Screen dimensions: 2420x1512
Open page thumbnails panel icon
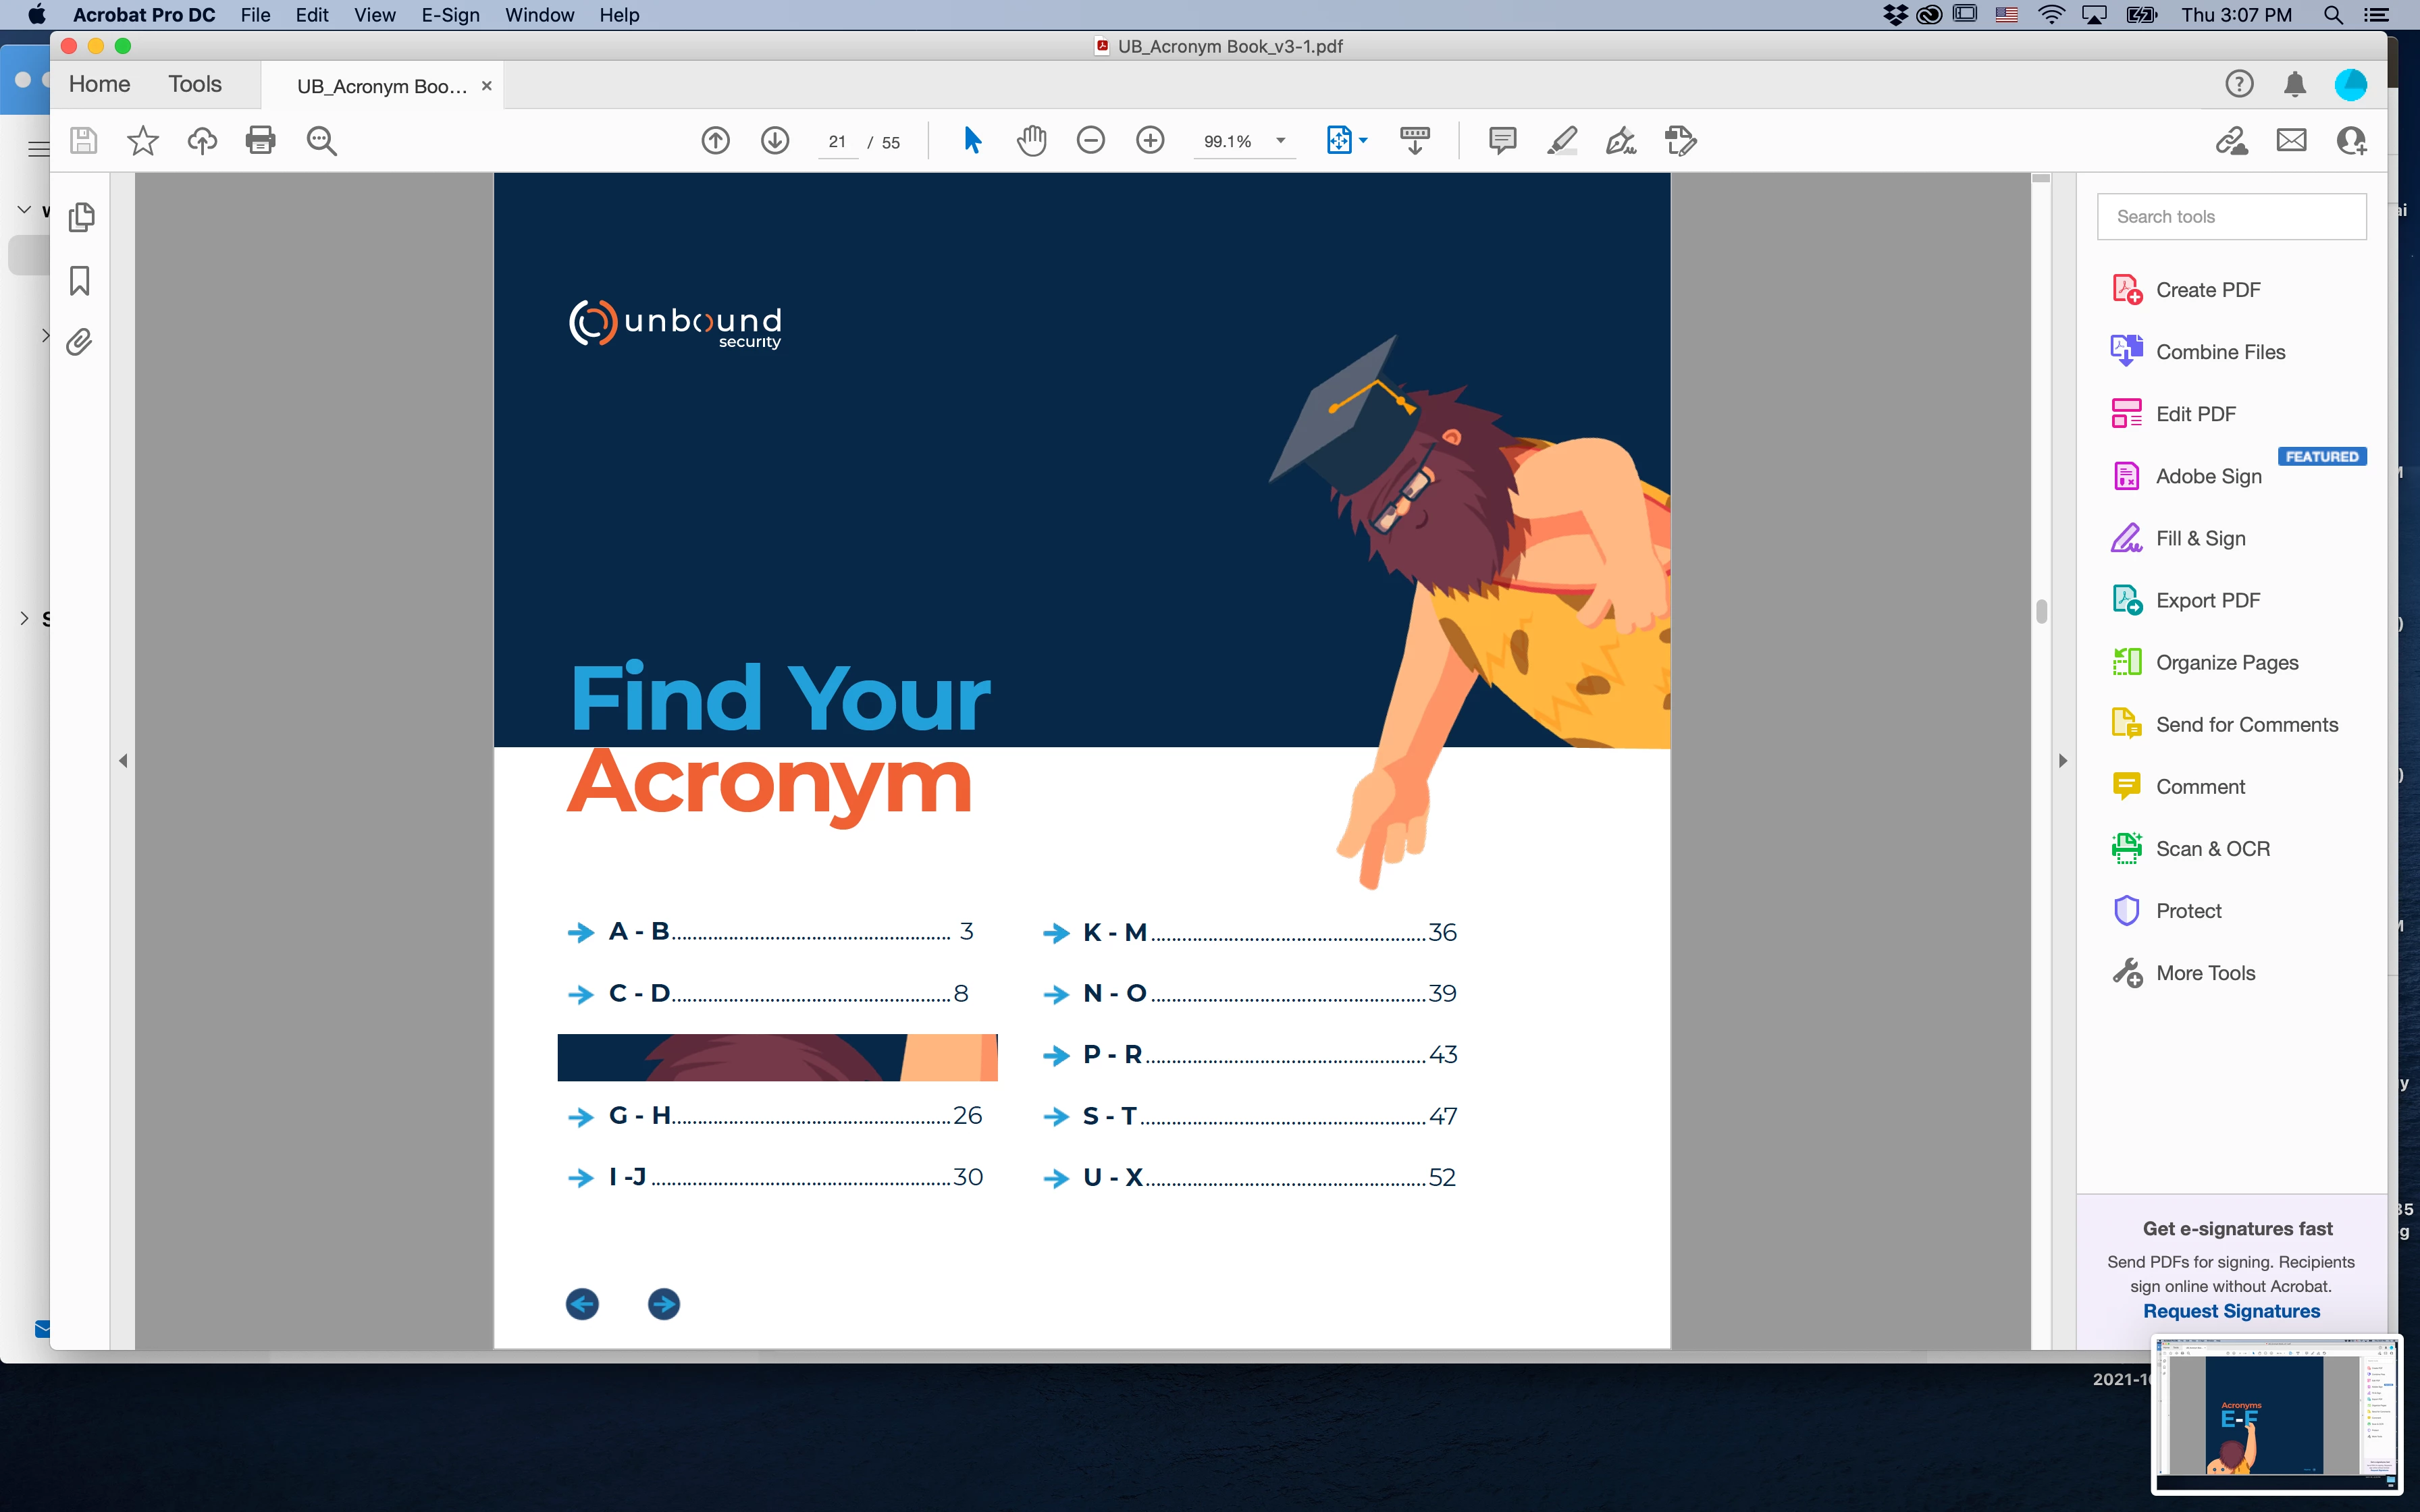[81, 217]
